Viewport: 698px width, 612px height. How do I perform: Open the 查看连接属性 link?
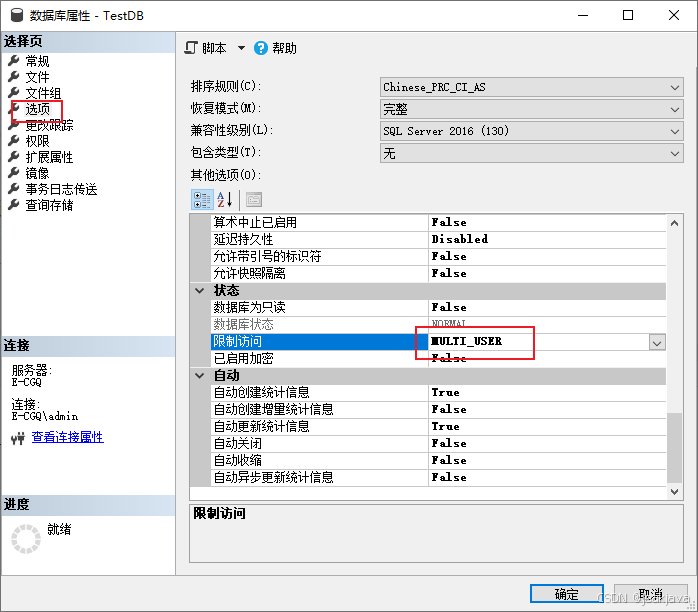click(67, 437)
